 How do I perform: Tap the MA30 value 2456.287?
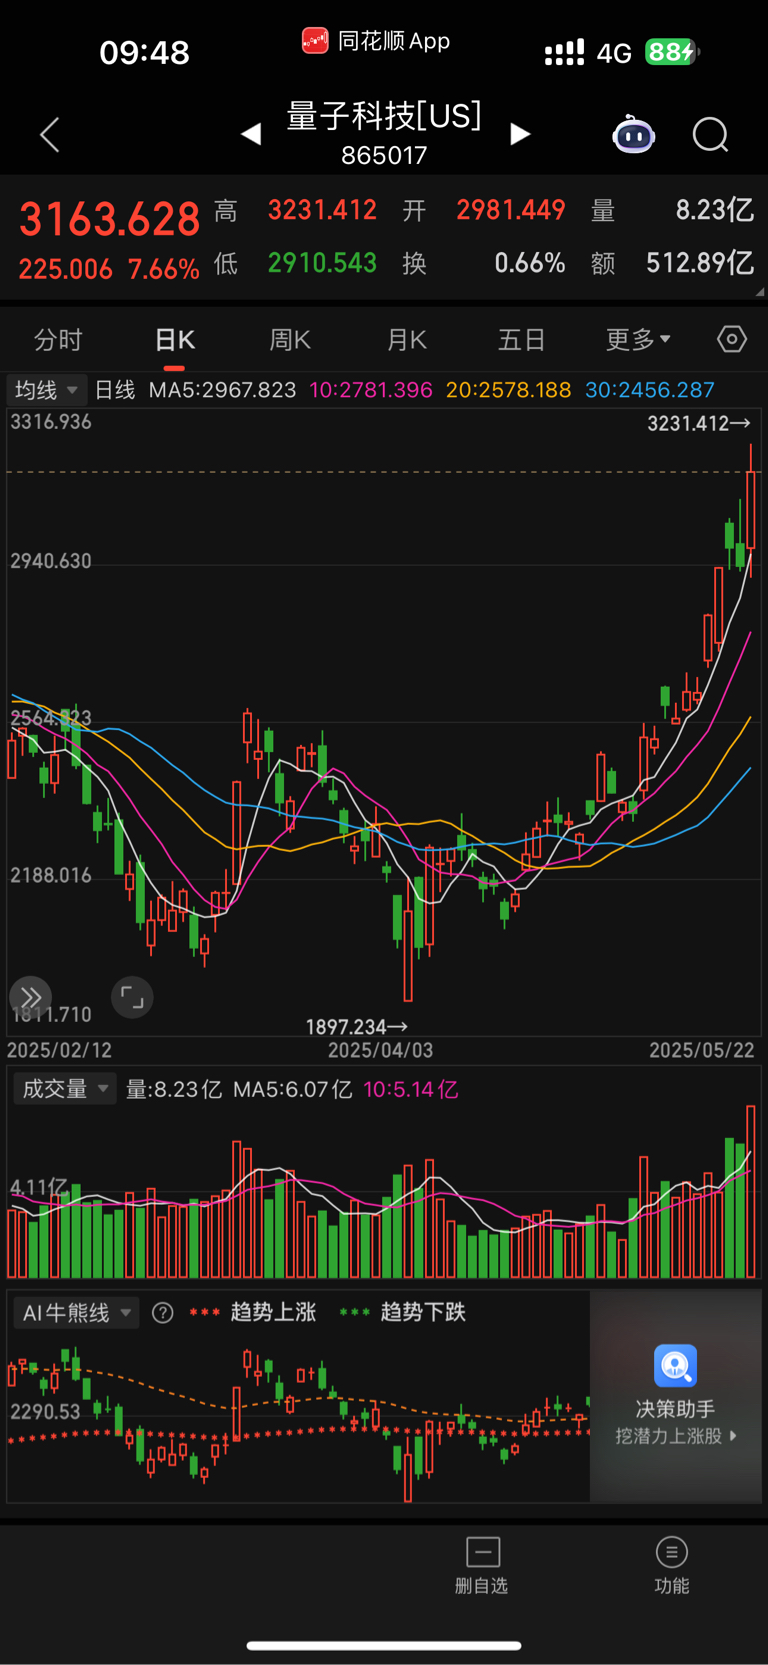650,390
